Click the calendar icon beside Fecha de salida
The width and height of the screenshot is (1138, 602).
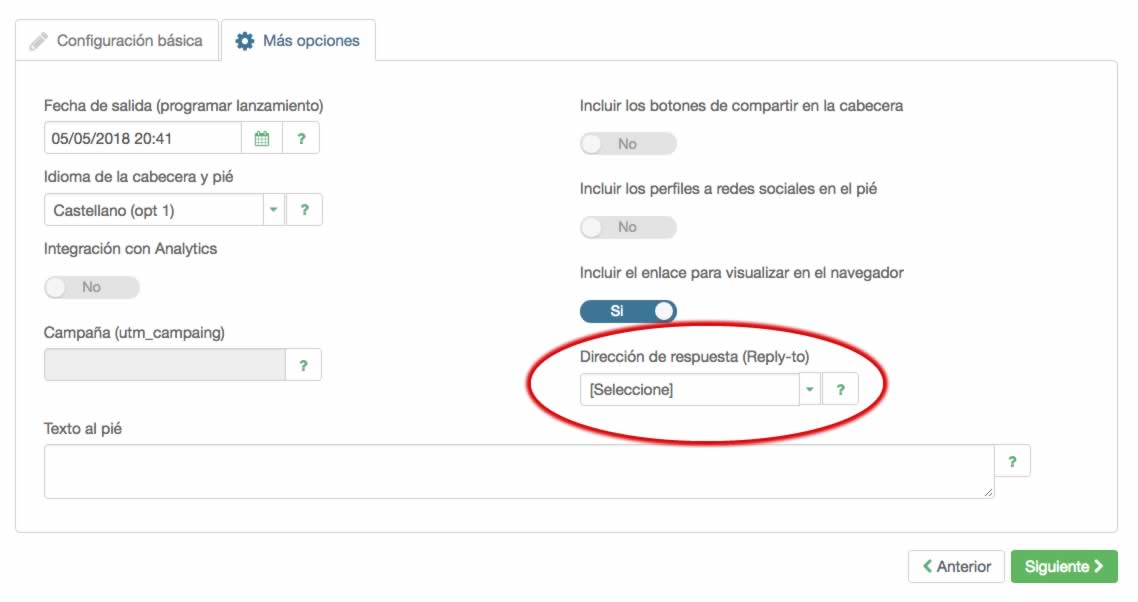[262, 139]
